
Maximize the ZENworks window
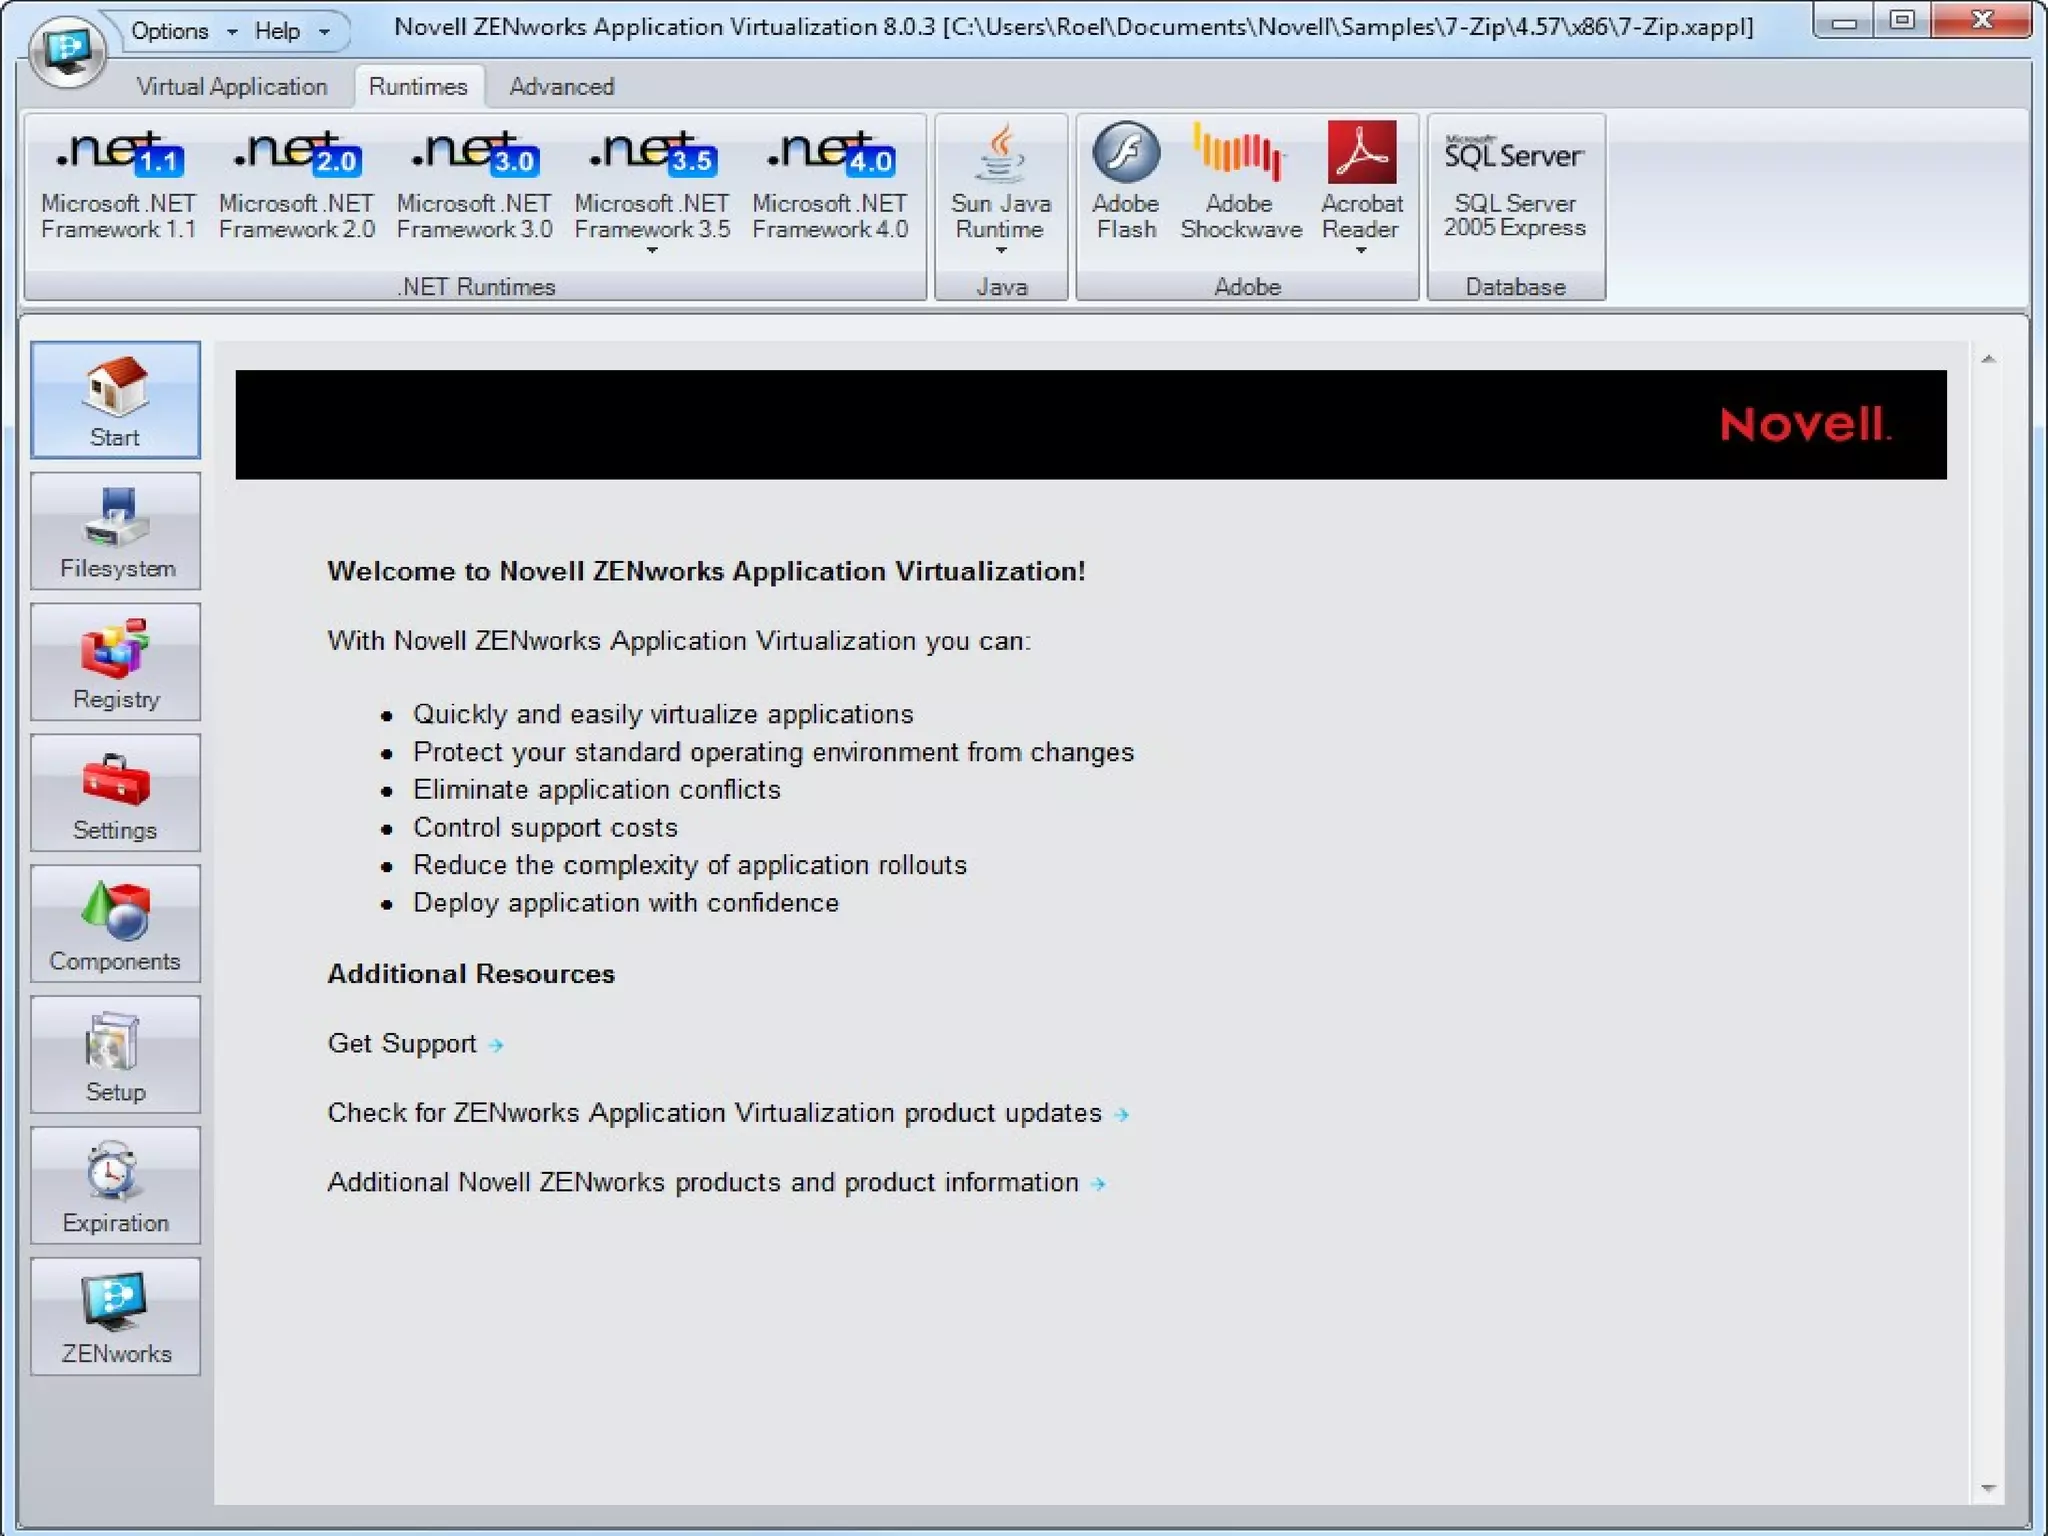[x=1903, y=21]
